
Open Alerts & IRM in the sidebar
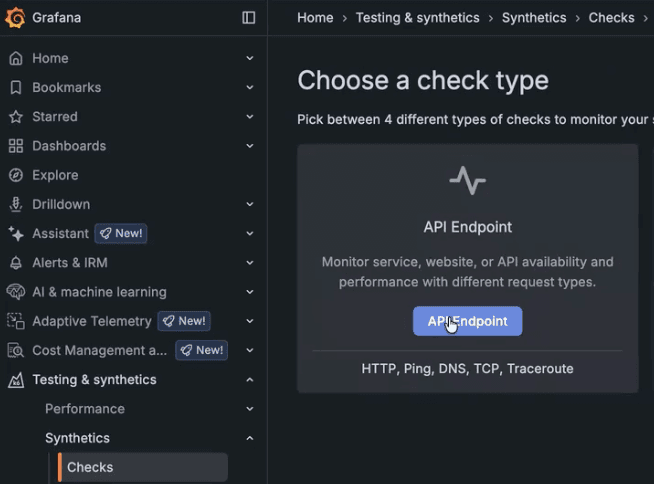click(70, 263)
